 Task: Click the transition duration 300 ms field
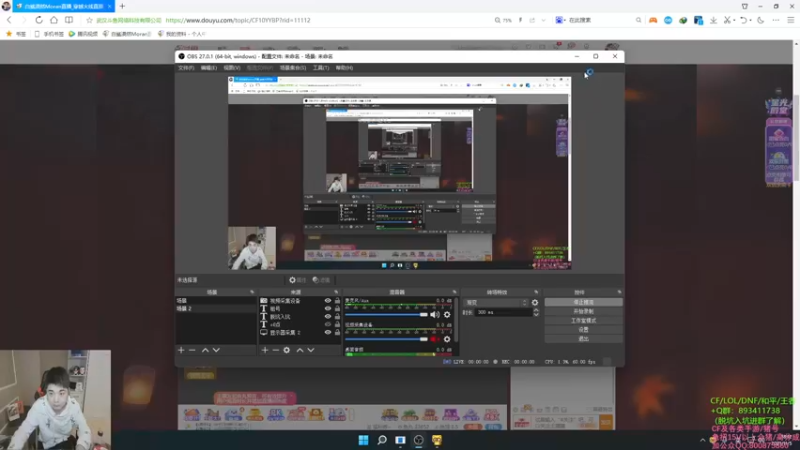pyautogui.click(x=504, y=312)
